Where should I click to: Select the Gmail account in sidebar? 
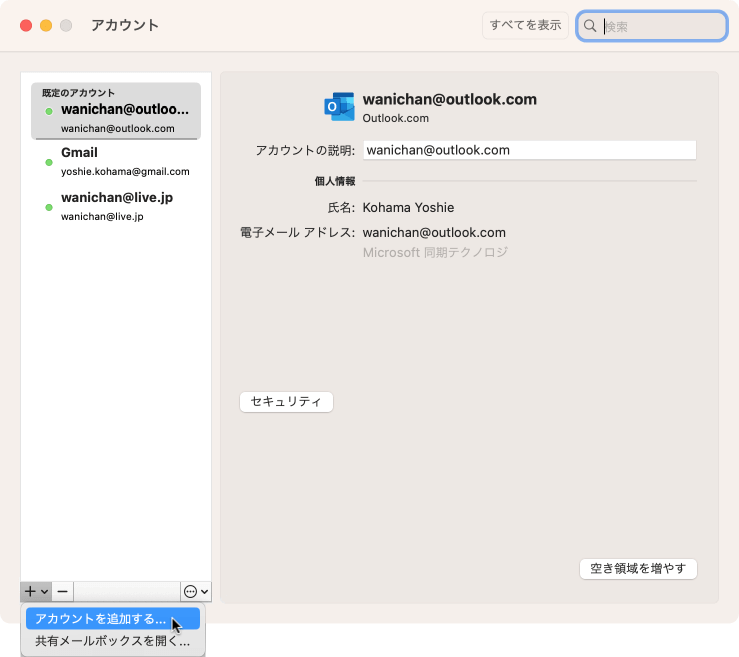click(116, 162)
